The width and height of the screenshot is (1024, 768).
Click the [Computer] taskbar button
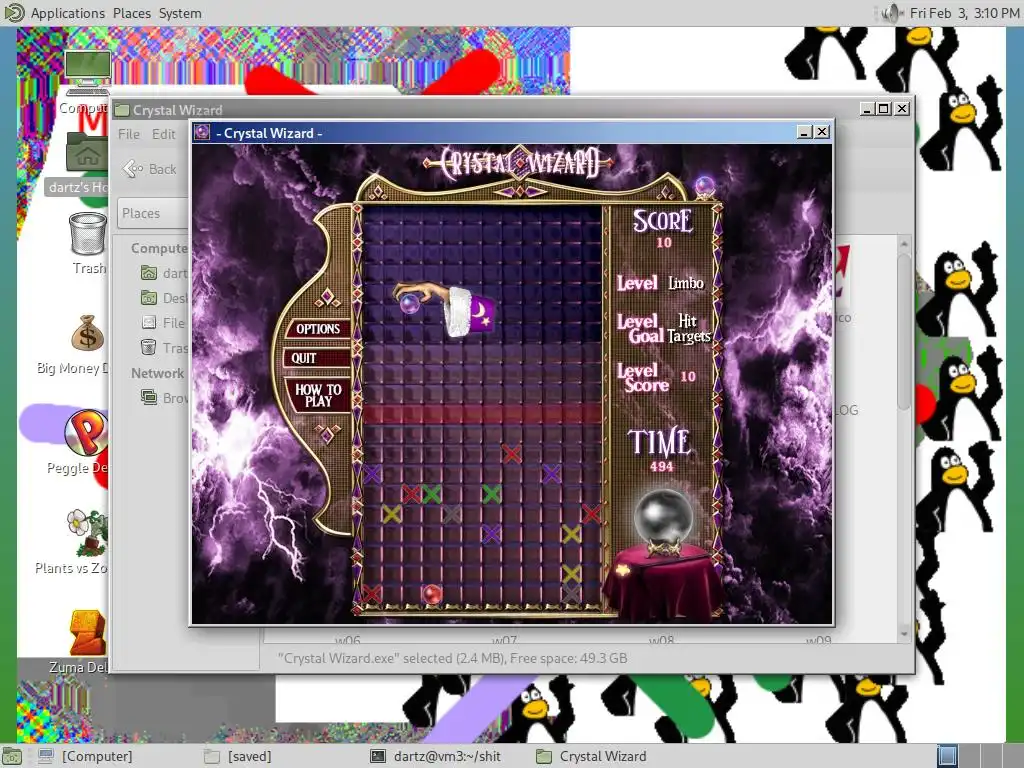[x=86, y=756]
